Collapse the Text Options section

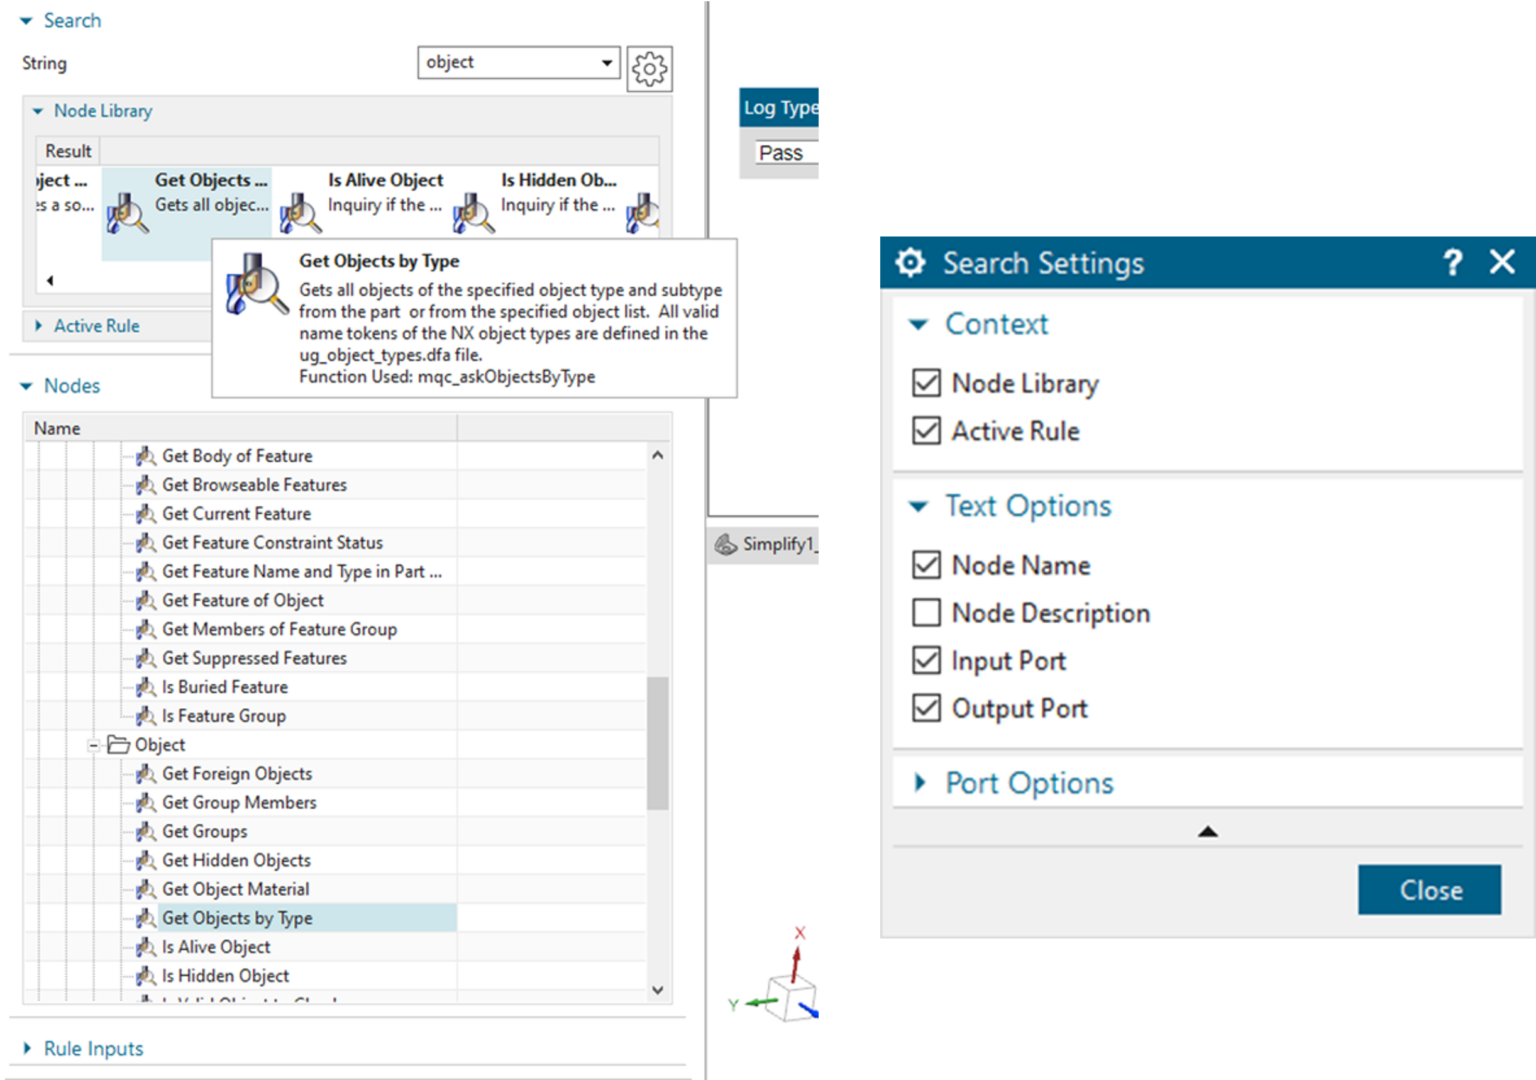click(919, 506)
